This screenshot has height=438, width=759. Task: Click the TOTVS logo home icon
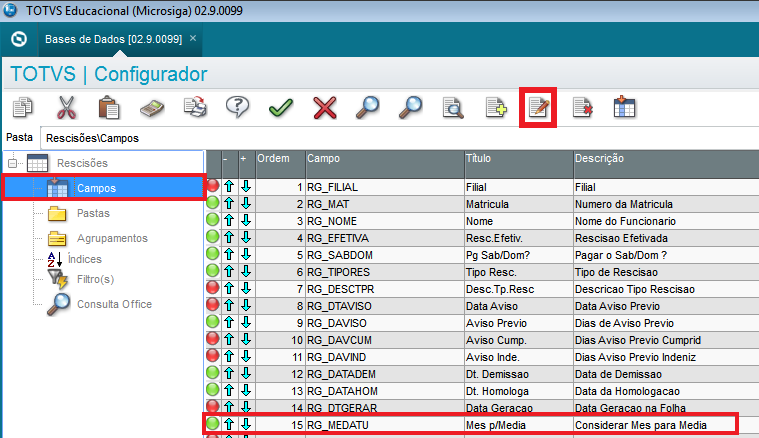click(19, 39)
